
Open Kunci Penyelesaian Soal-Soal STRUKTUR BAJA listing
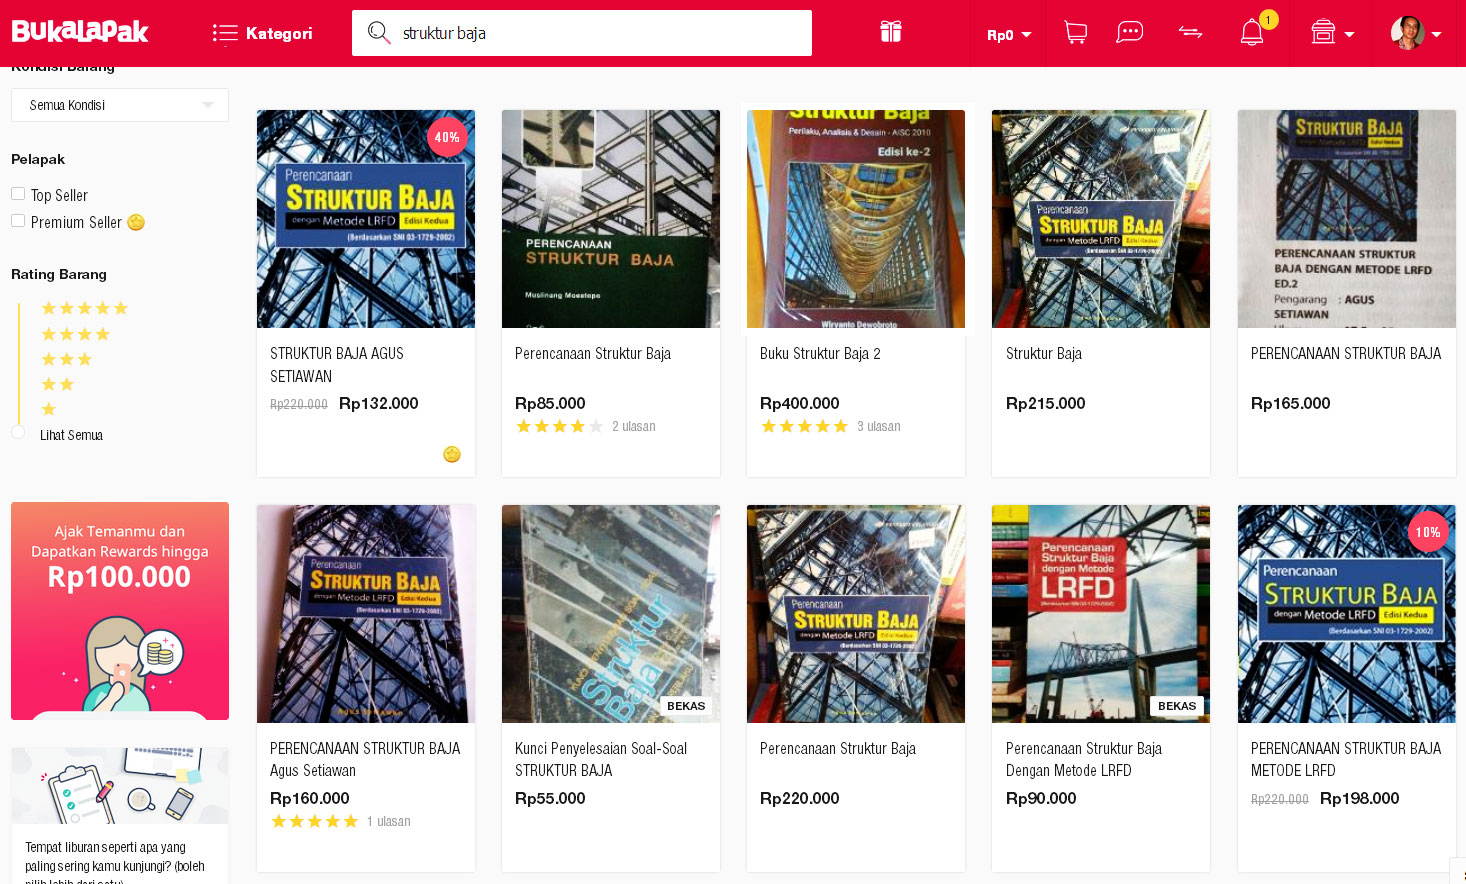[x=601, y=759]
